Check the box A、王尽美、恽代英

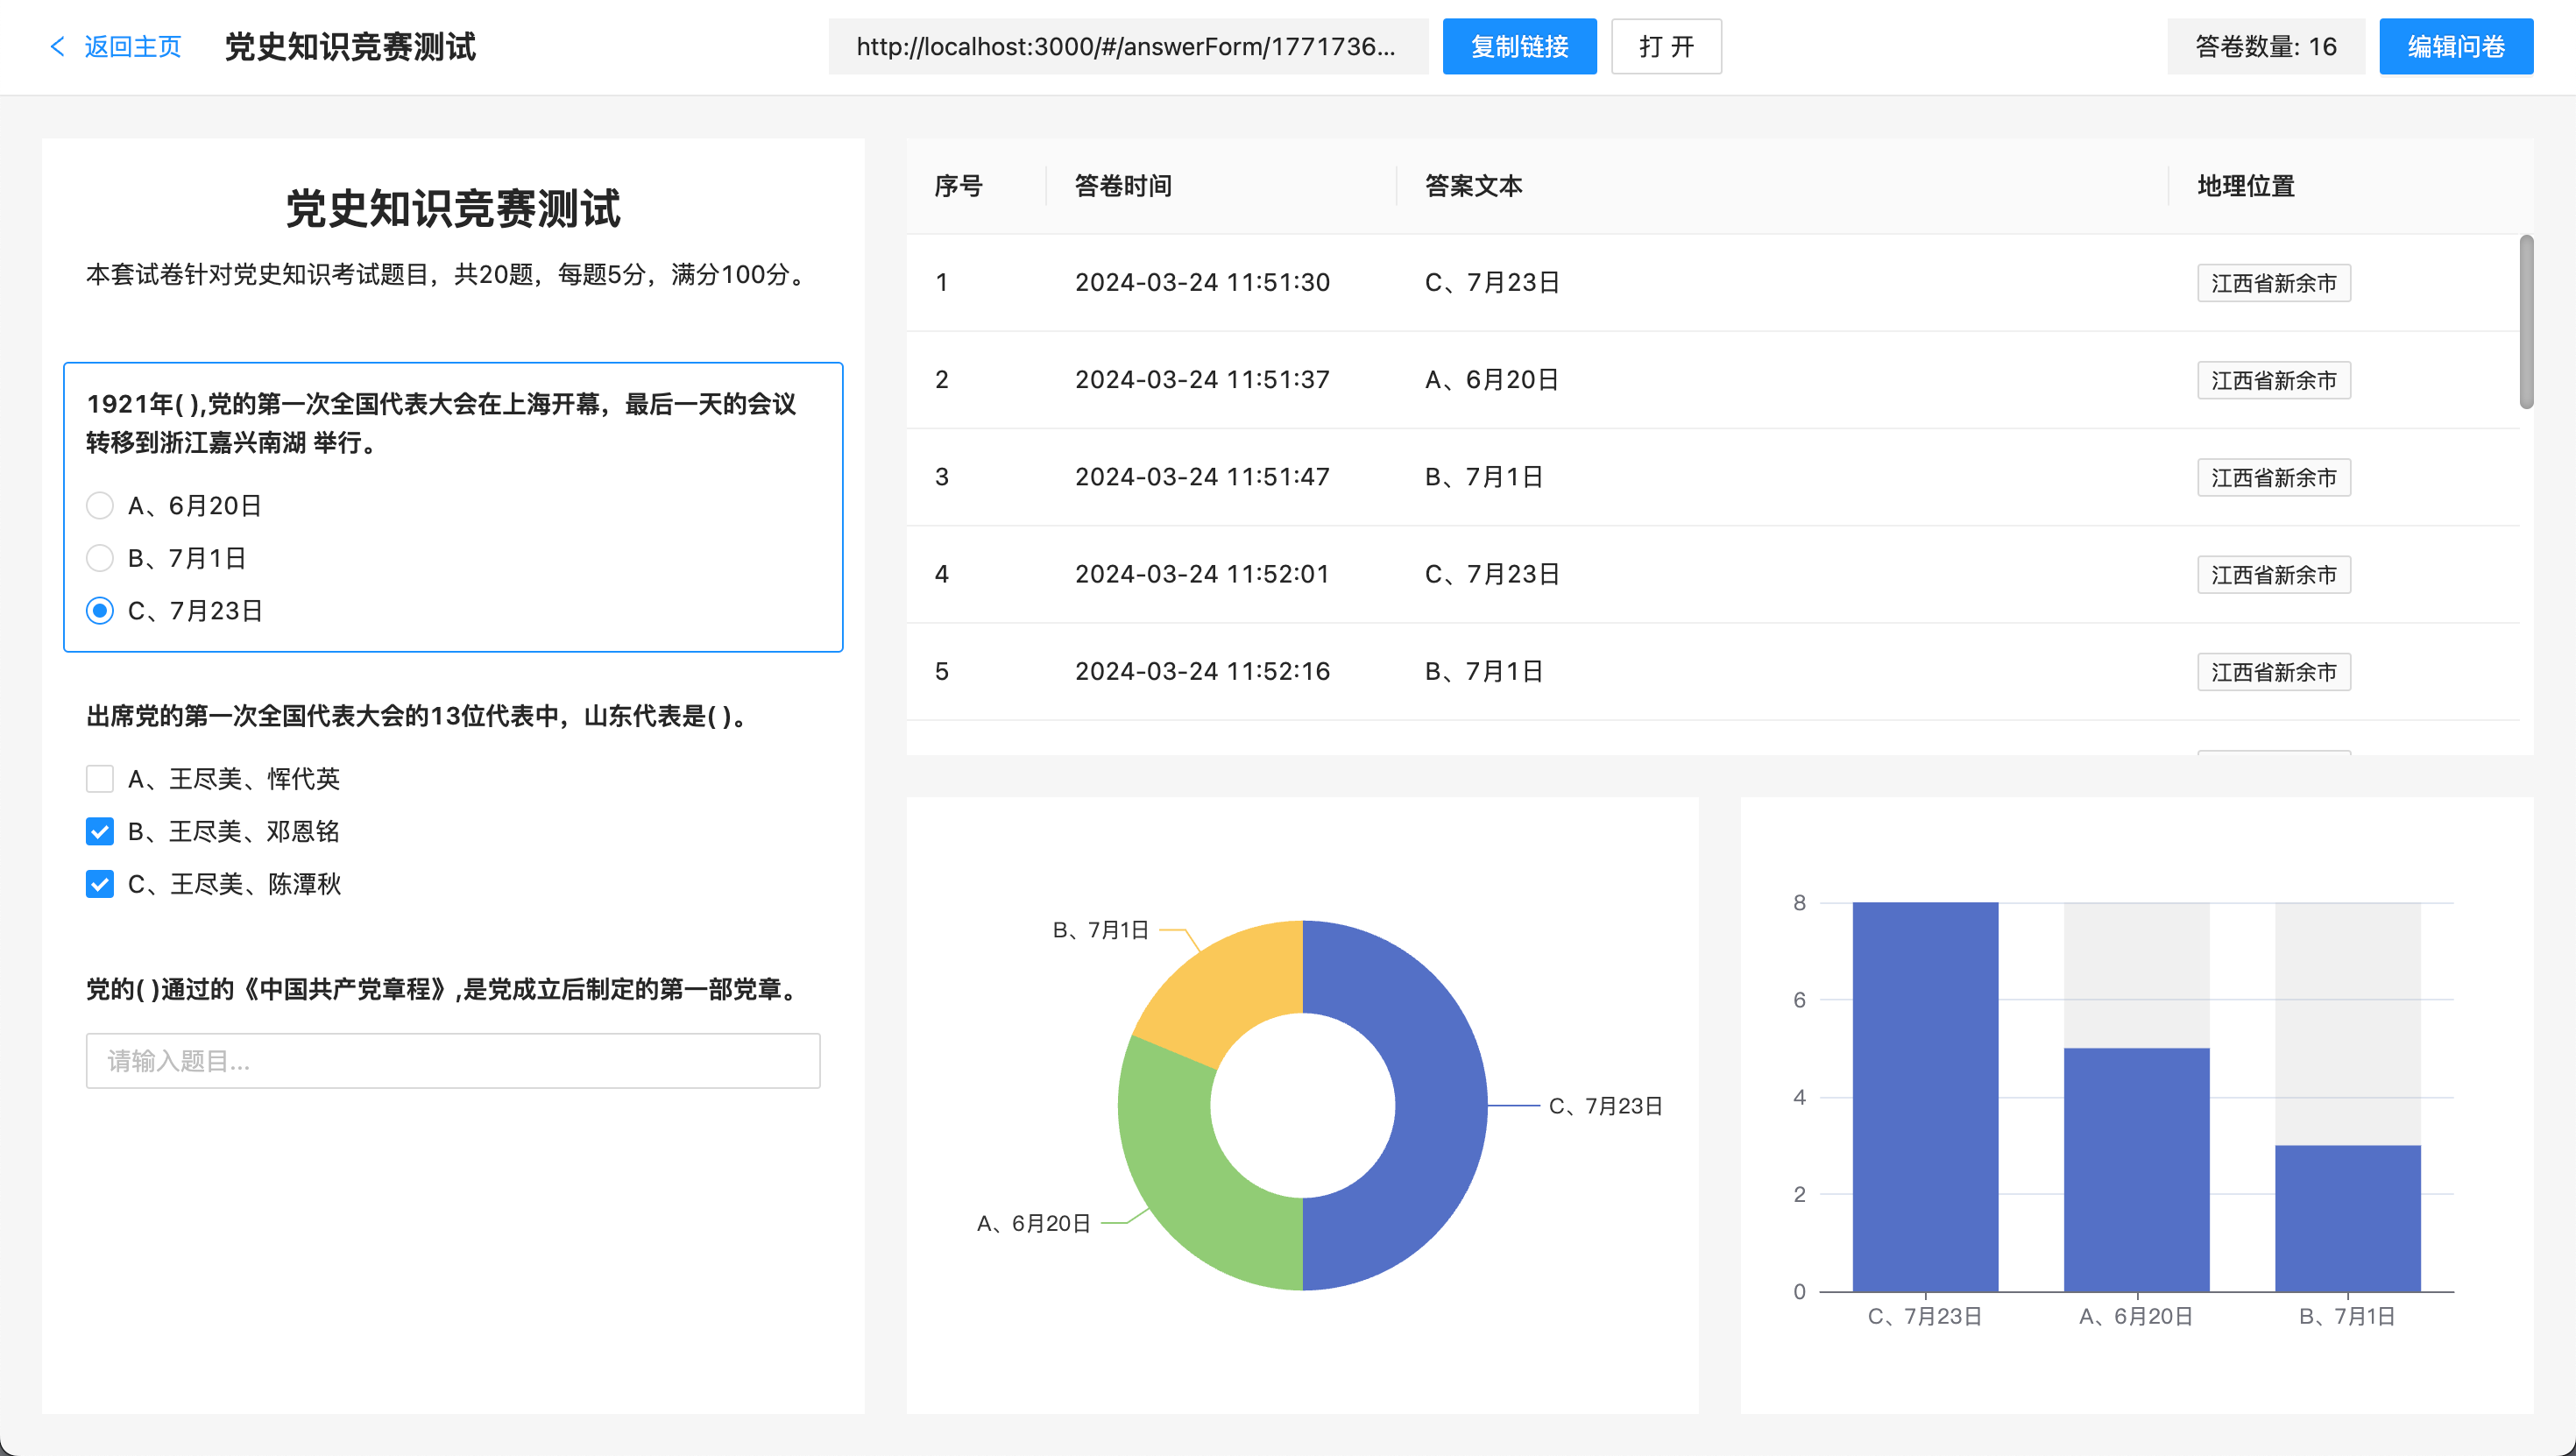point(100,779)
